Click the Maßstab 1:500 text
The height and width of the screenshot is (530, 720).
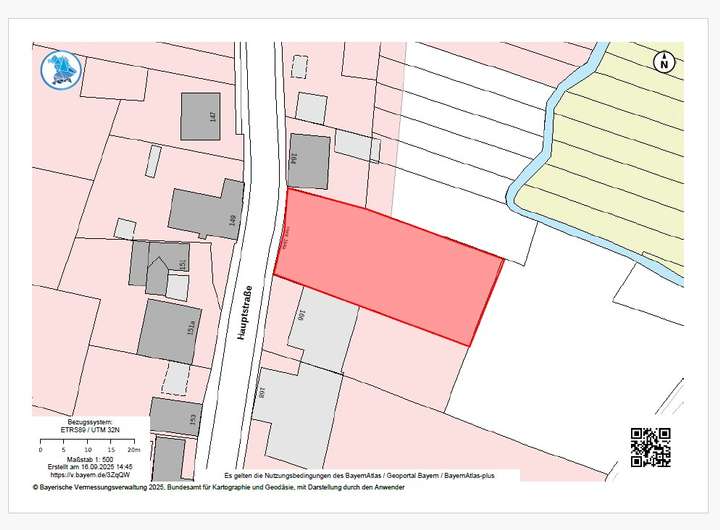pyautogui.click(x=91, y=458)
